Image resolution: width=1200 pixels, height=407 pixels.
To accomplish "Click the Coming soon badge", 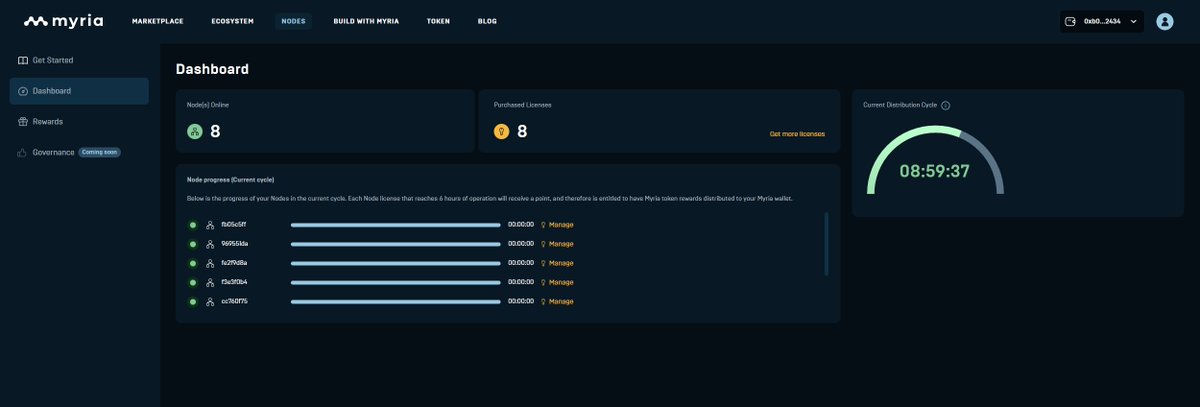I will click(x=100, y=152).
